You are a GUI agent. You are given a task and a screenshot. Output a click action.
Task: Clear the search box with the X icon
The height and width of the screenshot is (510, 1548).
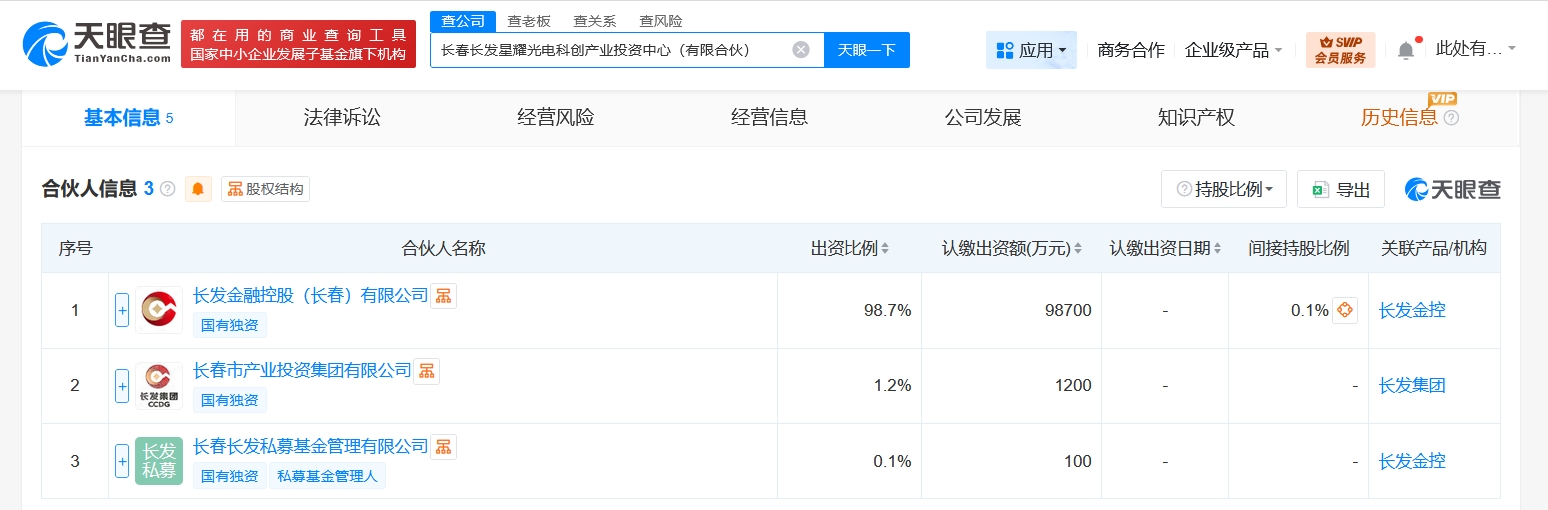pos(801,50)
